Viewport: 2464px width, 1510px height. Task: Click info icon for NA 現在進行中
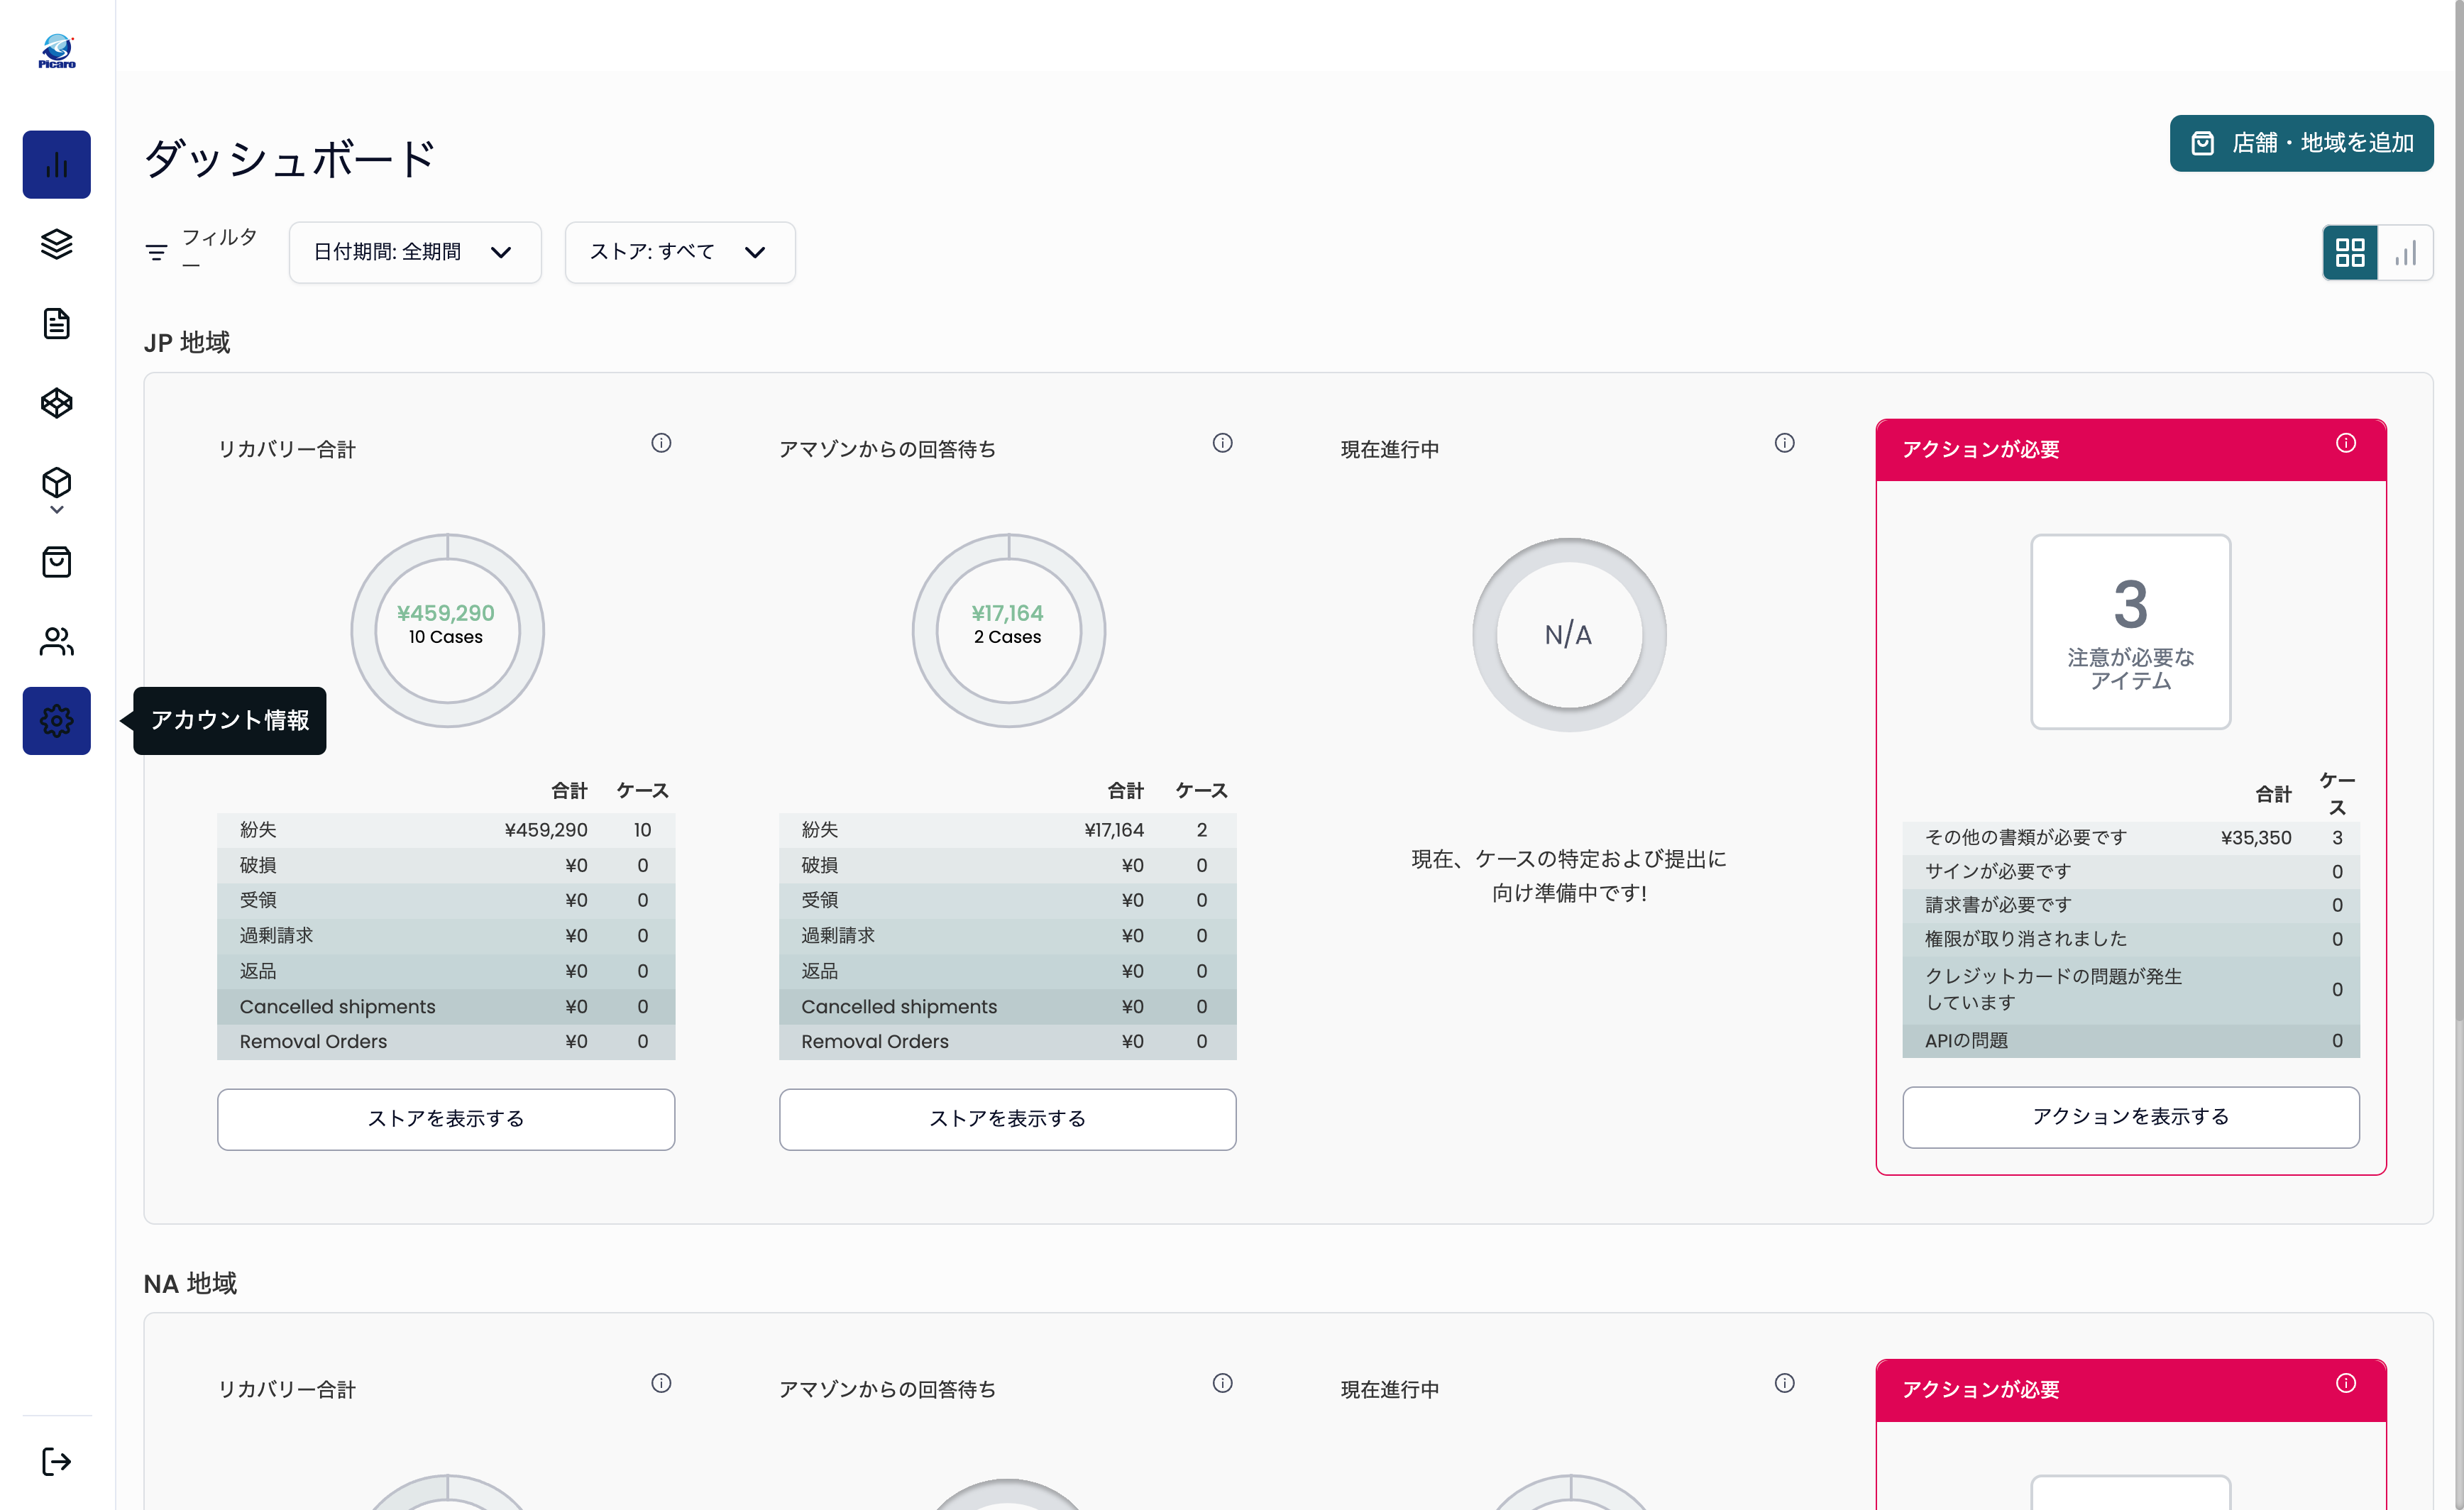(1784, 1382)
